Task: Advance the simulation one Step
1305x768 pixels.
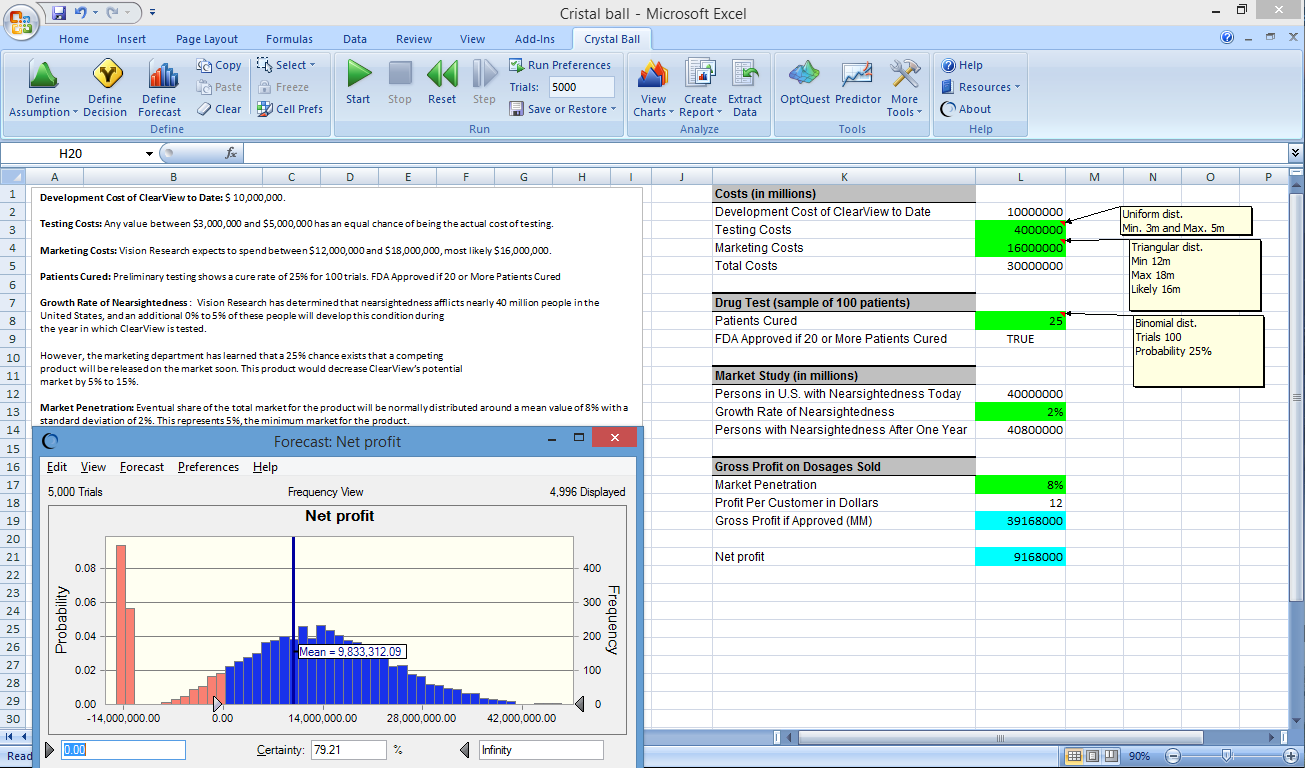Action: coord(484,82)
